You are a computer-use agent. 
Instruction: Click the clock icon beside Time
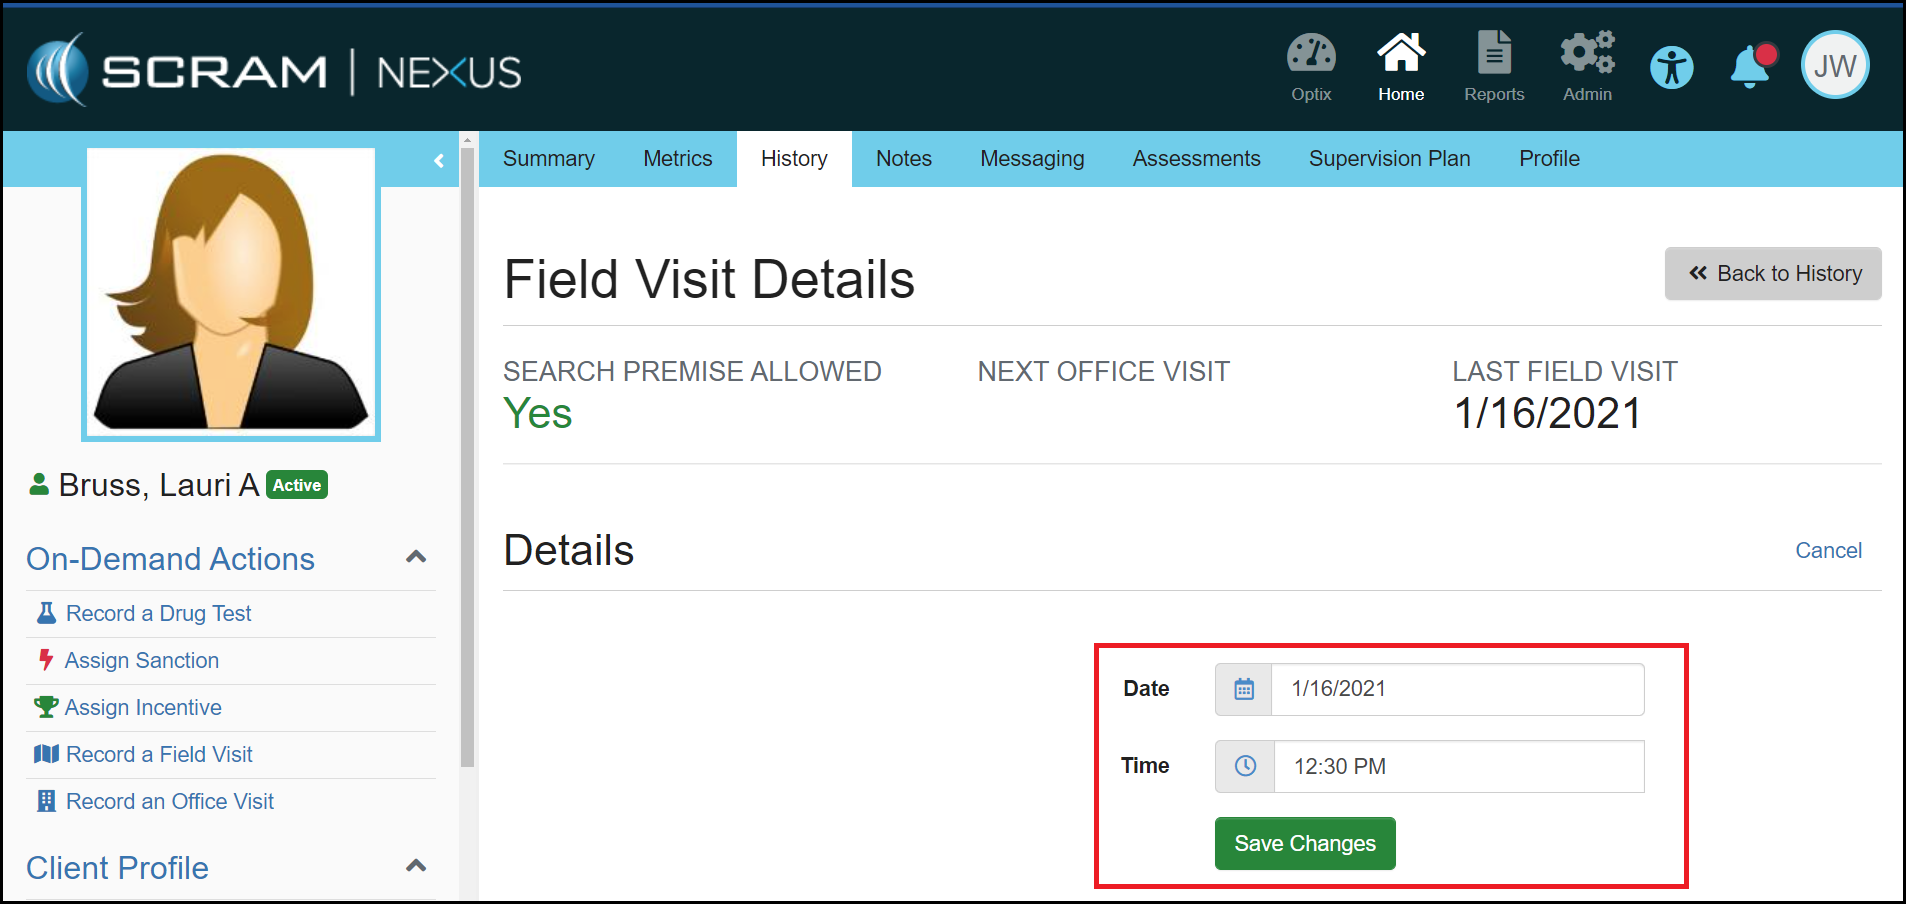point(1244,766)
